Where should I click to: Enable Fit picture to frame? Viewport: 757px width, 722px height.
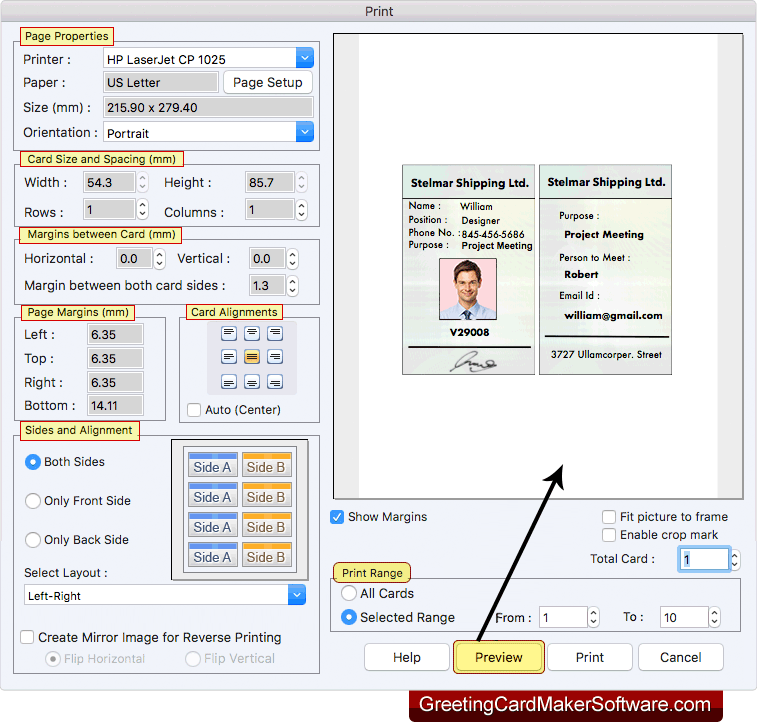tap(609, 517)
